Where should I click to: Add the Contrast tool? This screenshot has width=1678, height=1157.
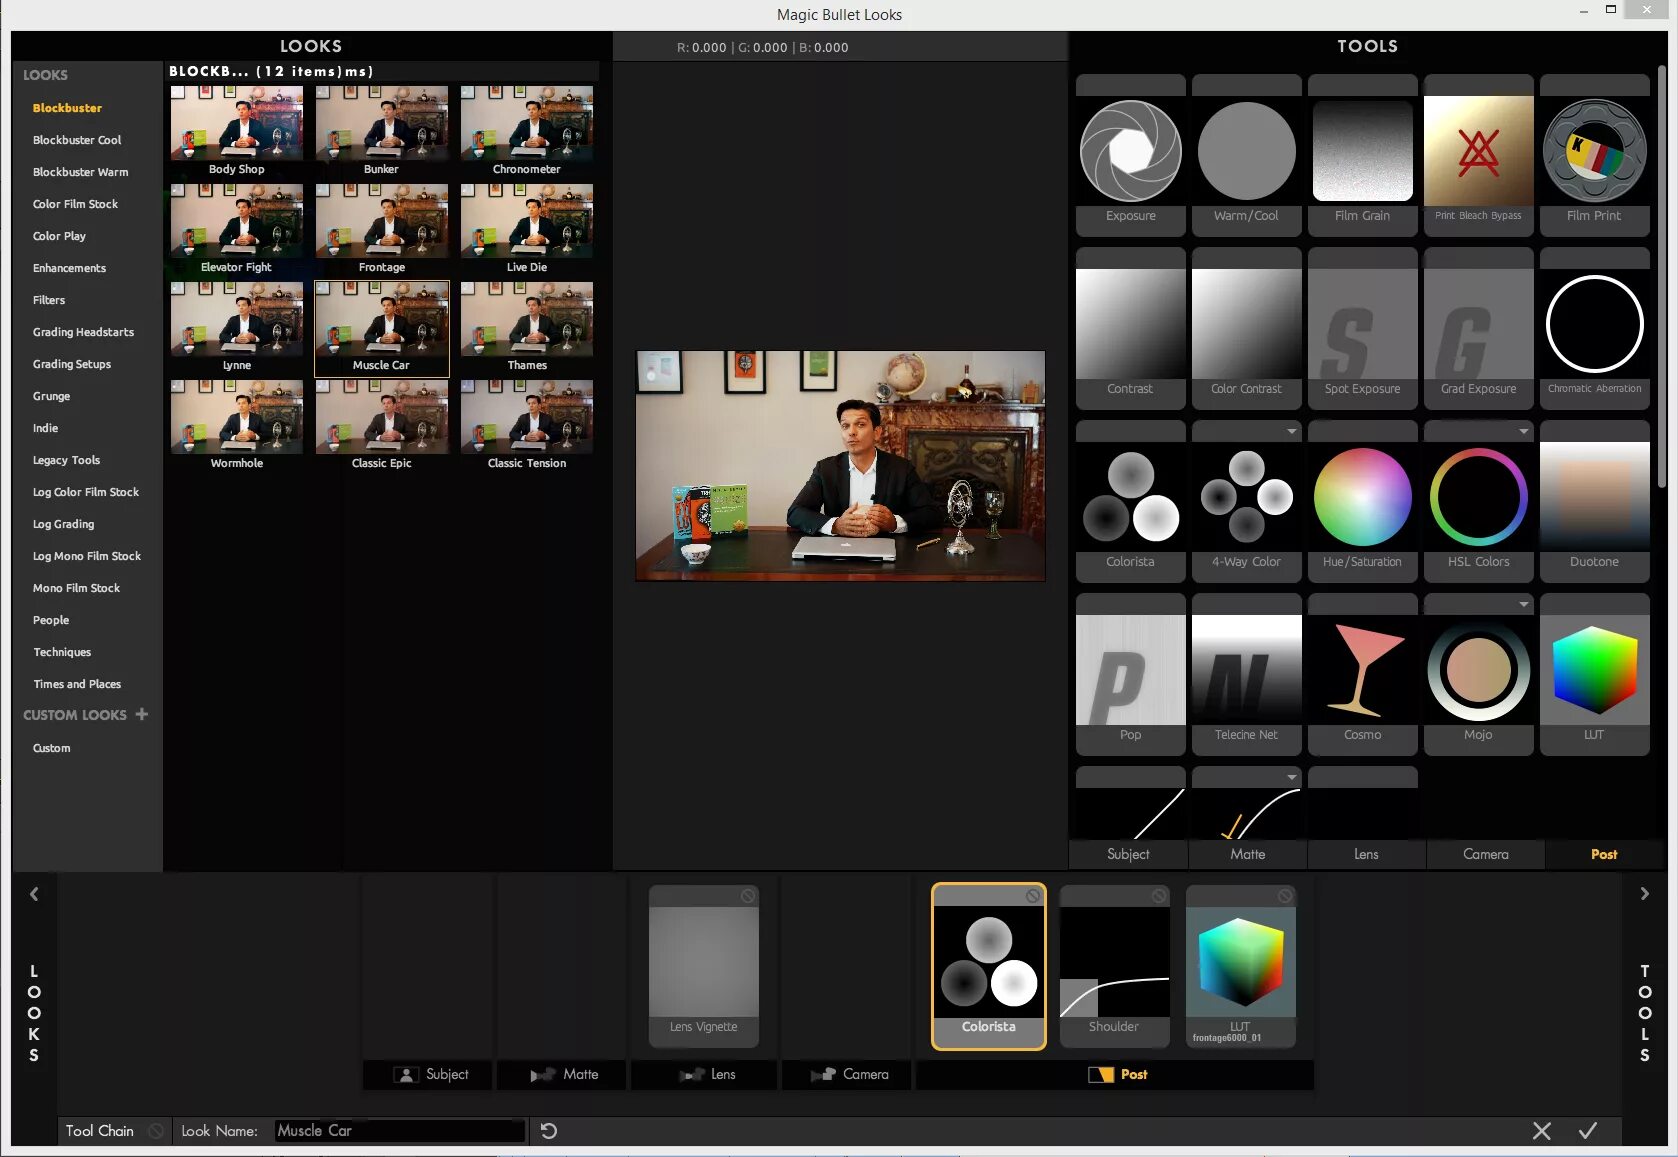click(x=1130, y=328)
